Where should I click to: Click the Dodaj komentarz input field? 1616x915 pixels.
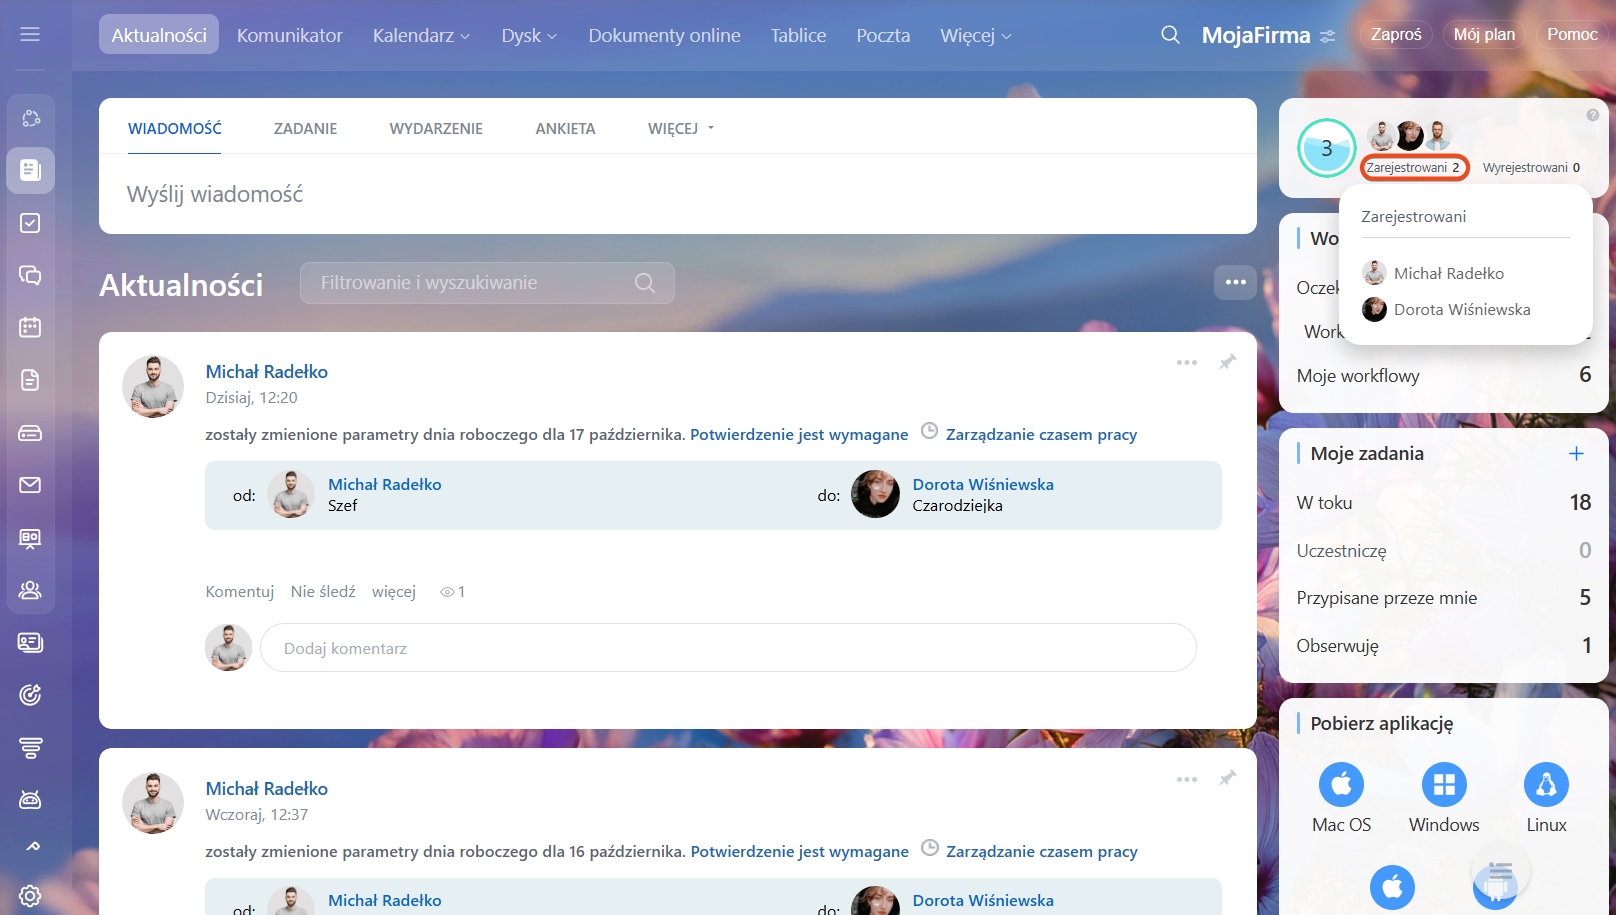coord(728,649)
